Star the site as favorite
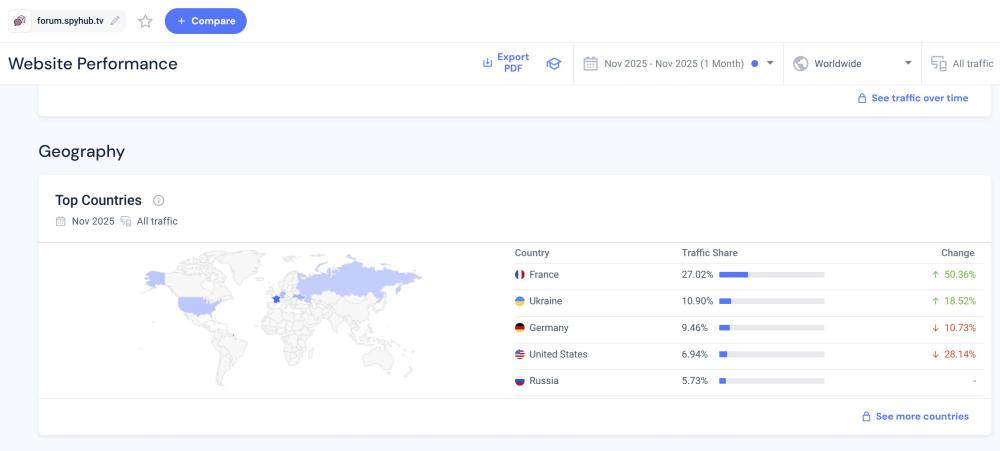The image size is (1000, 451). [145, 21]
